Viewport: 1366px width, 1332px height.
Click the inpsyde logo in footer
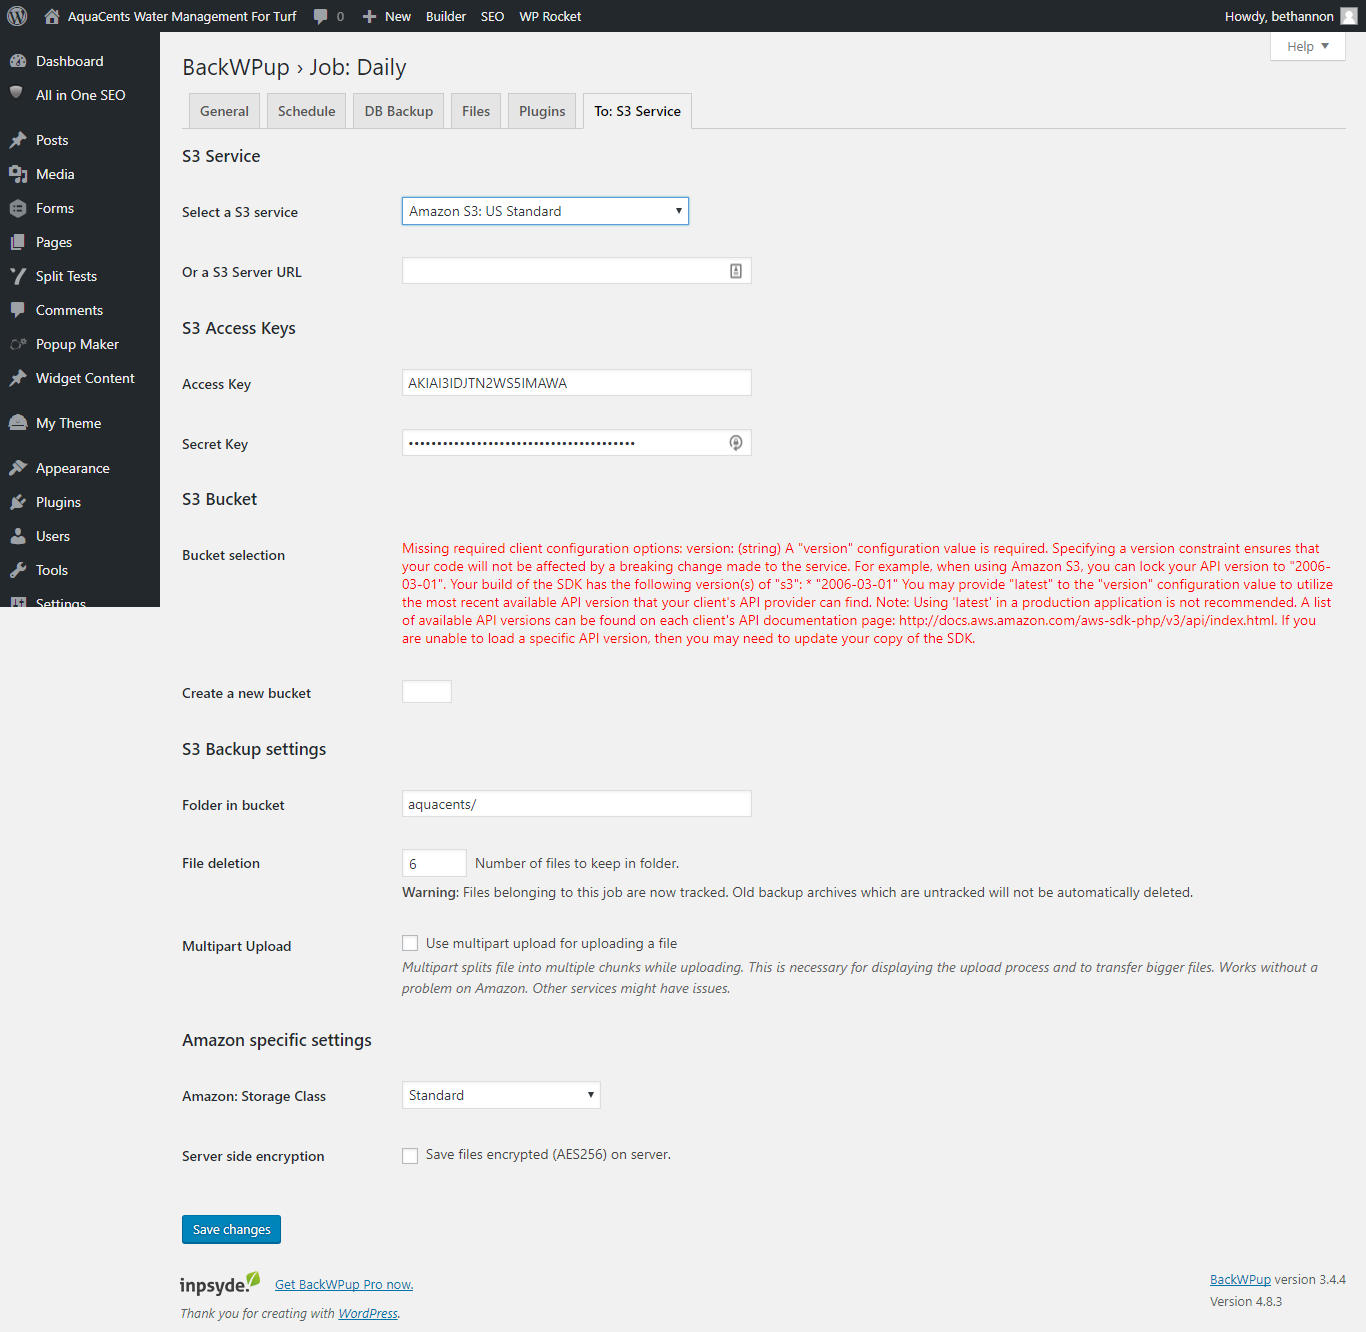220,1284
